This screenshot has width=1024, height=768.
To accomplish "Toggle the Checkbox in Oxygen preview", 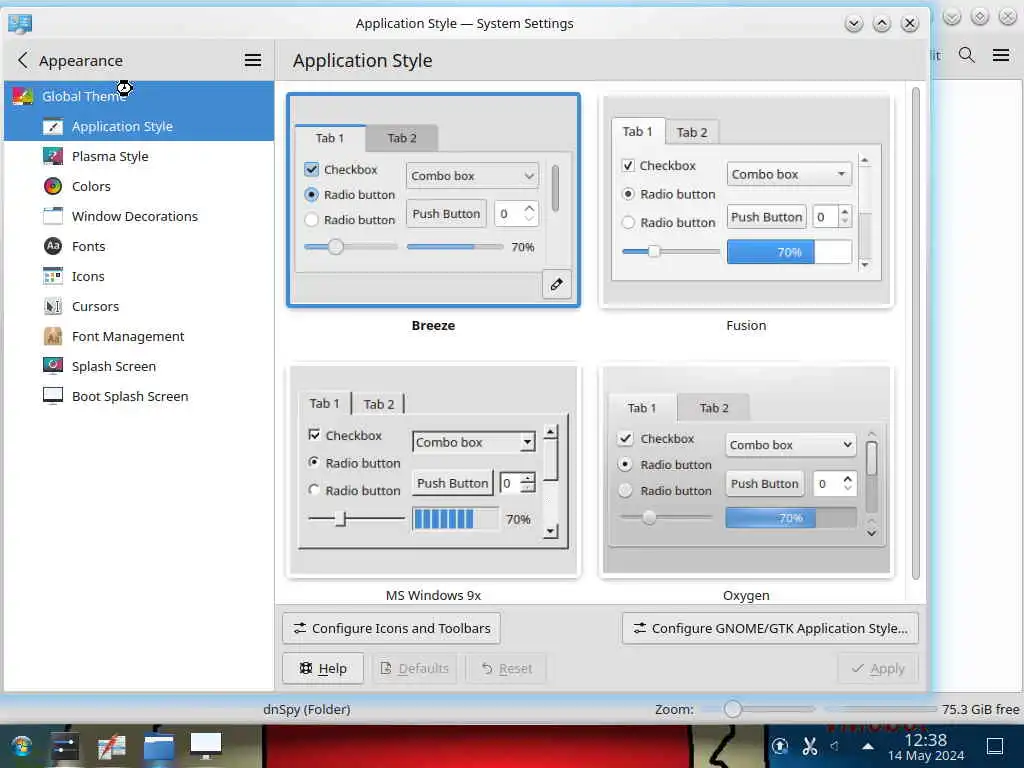I will [625, 438].
